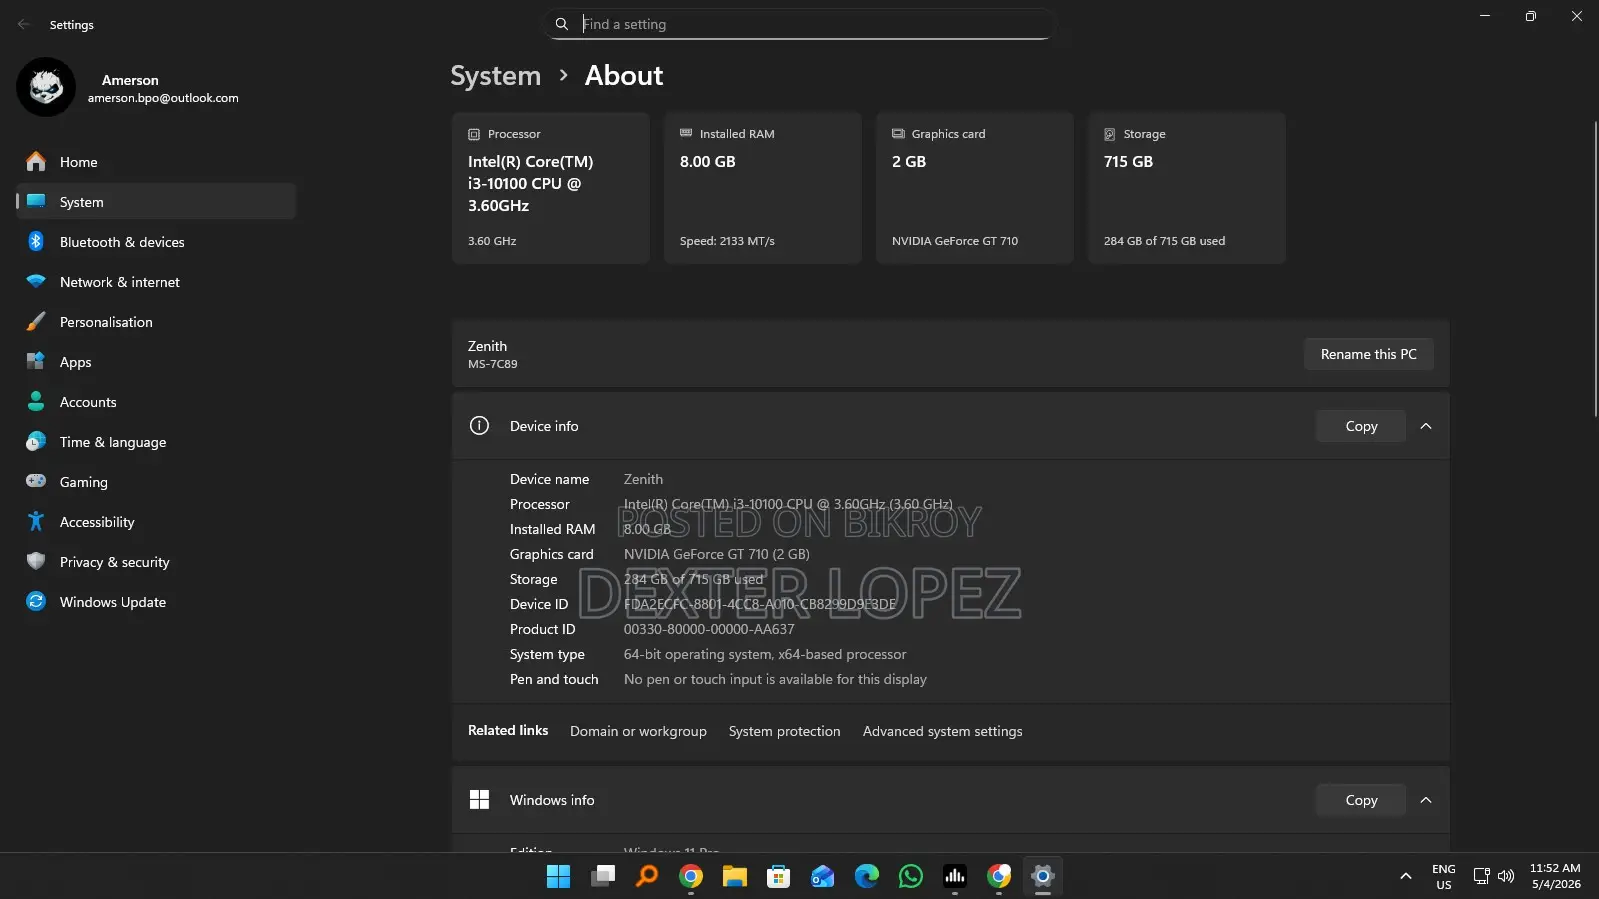Click the back arrow in Settings
The width and height of the screenshot is (1599, 899).
coord(24,24)
